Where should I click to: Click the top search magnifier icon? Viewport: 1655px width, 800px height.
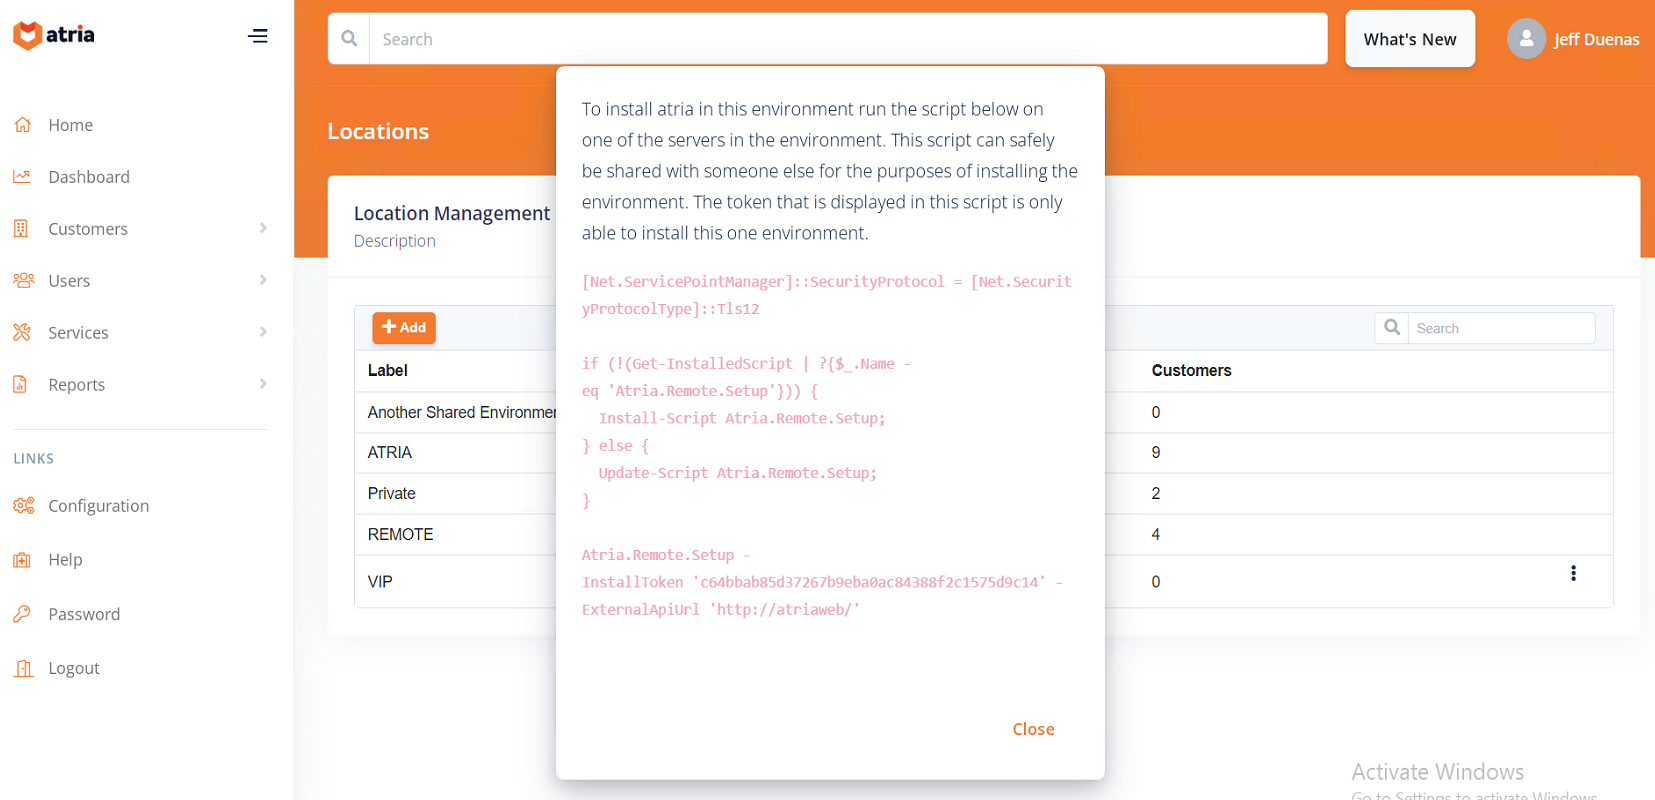click(349, 39)
